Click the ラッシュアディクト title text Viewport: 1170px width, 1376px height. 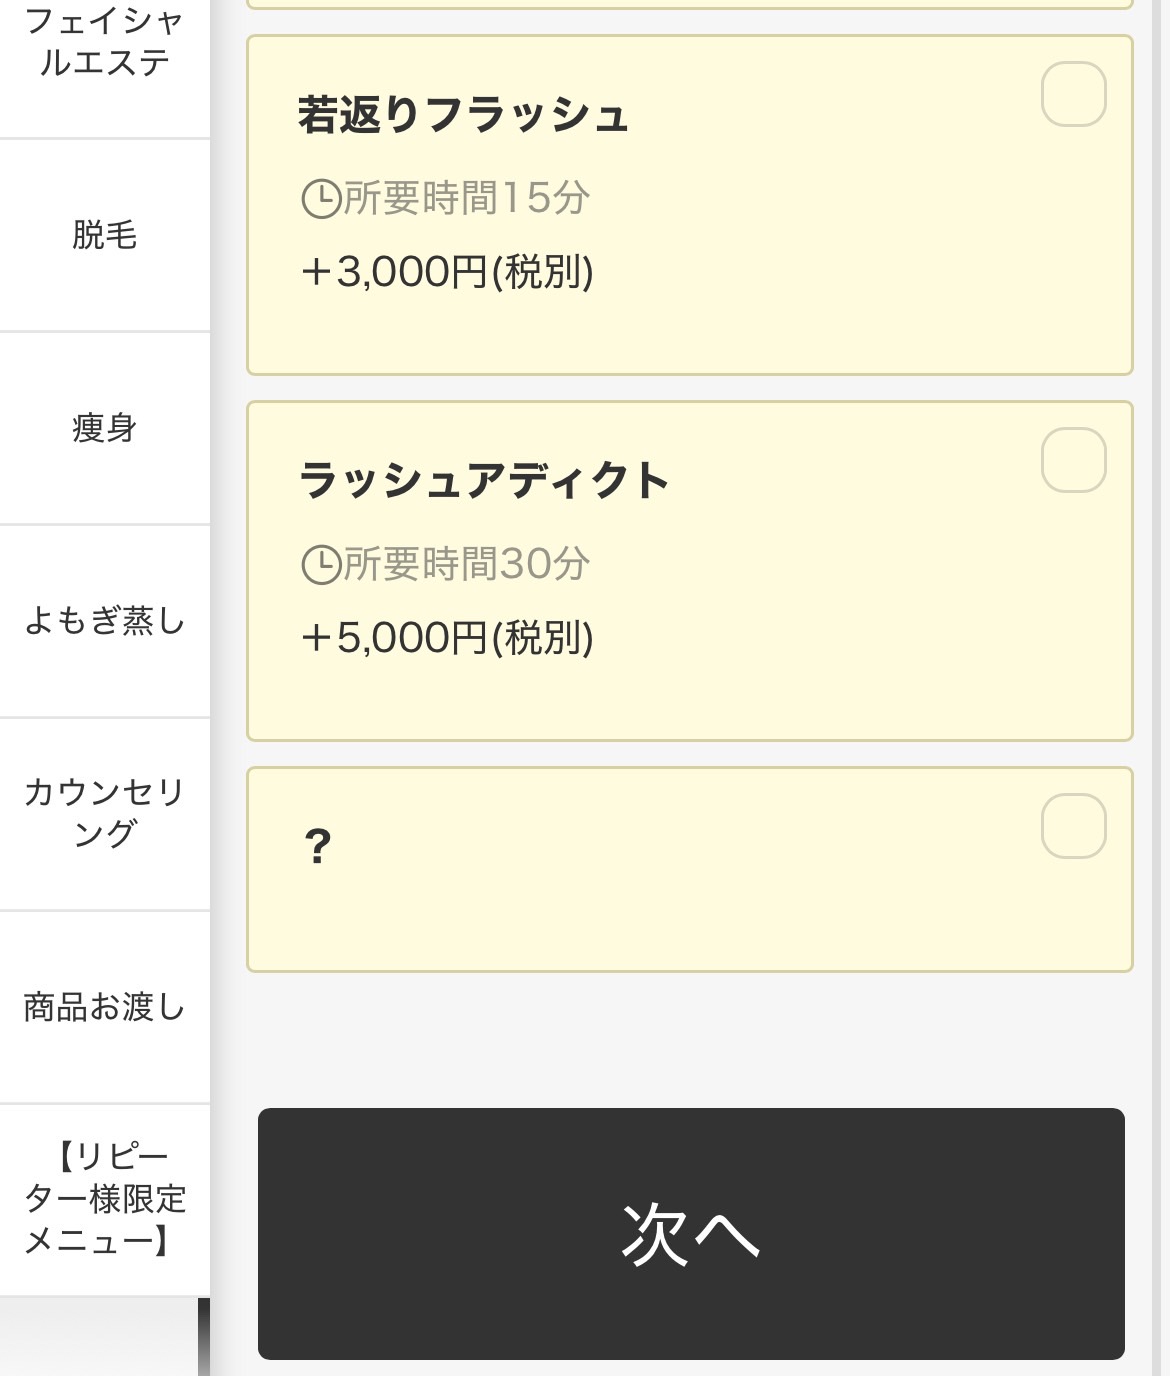(x=484, y=481)
